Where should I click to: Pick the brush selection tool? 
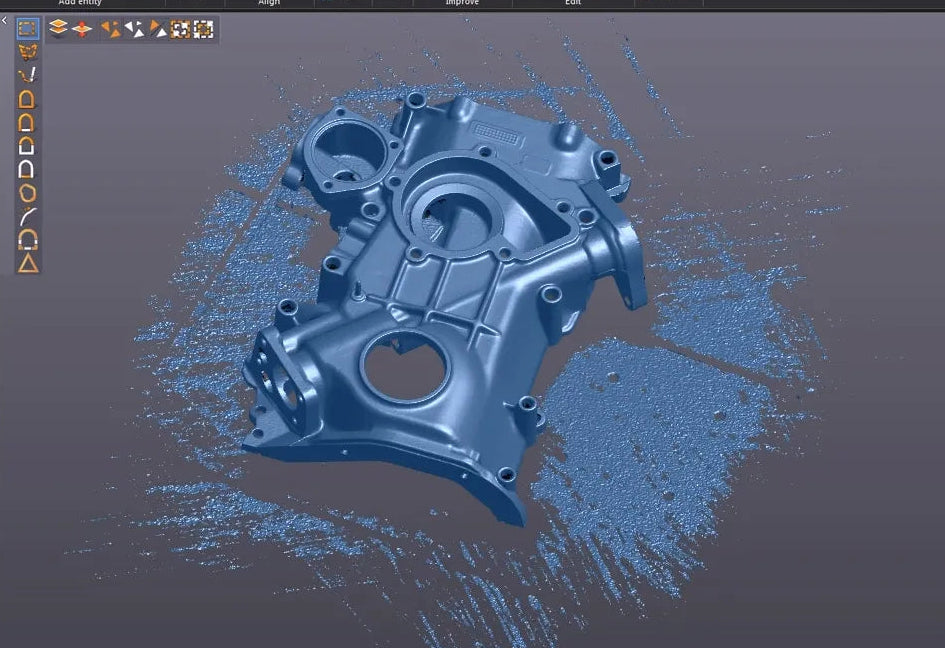click(28, 75)
